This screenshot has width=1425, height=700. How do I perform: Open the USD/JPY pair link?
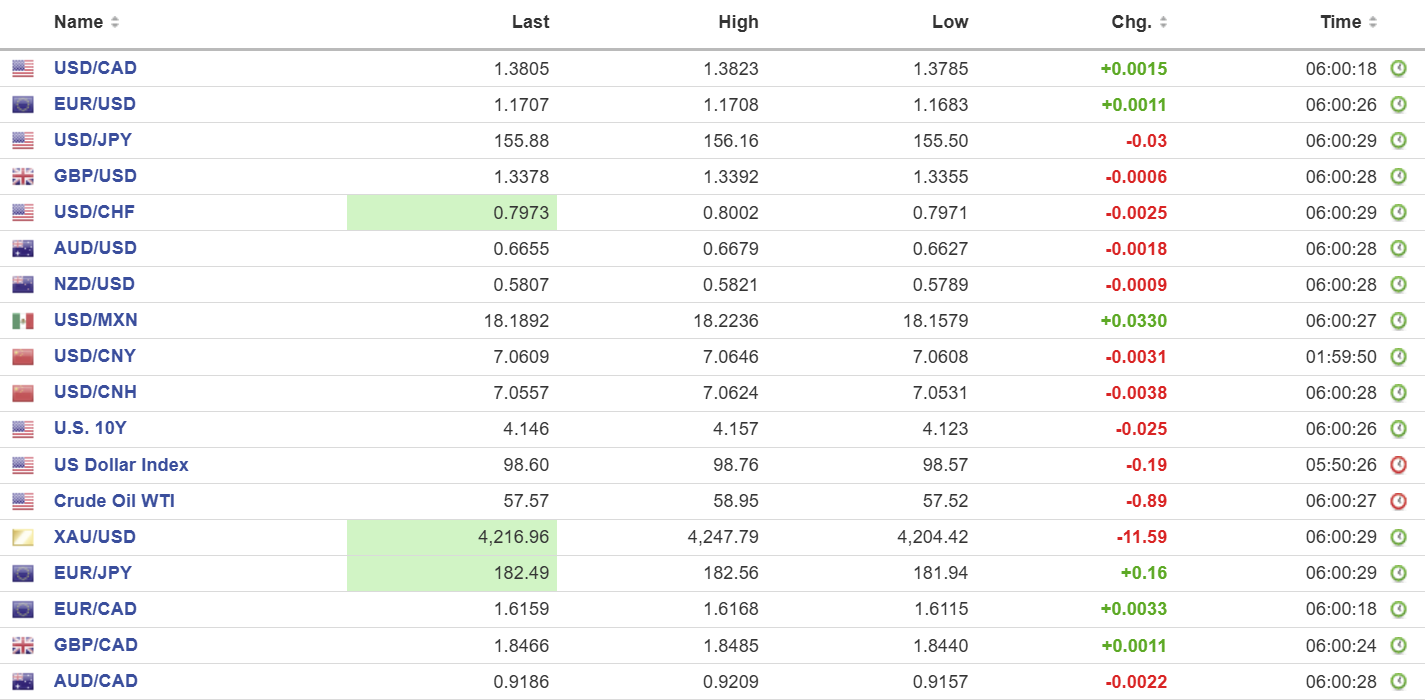92,140
